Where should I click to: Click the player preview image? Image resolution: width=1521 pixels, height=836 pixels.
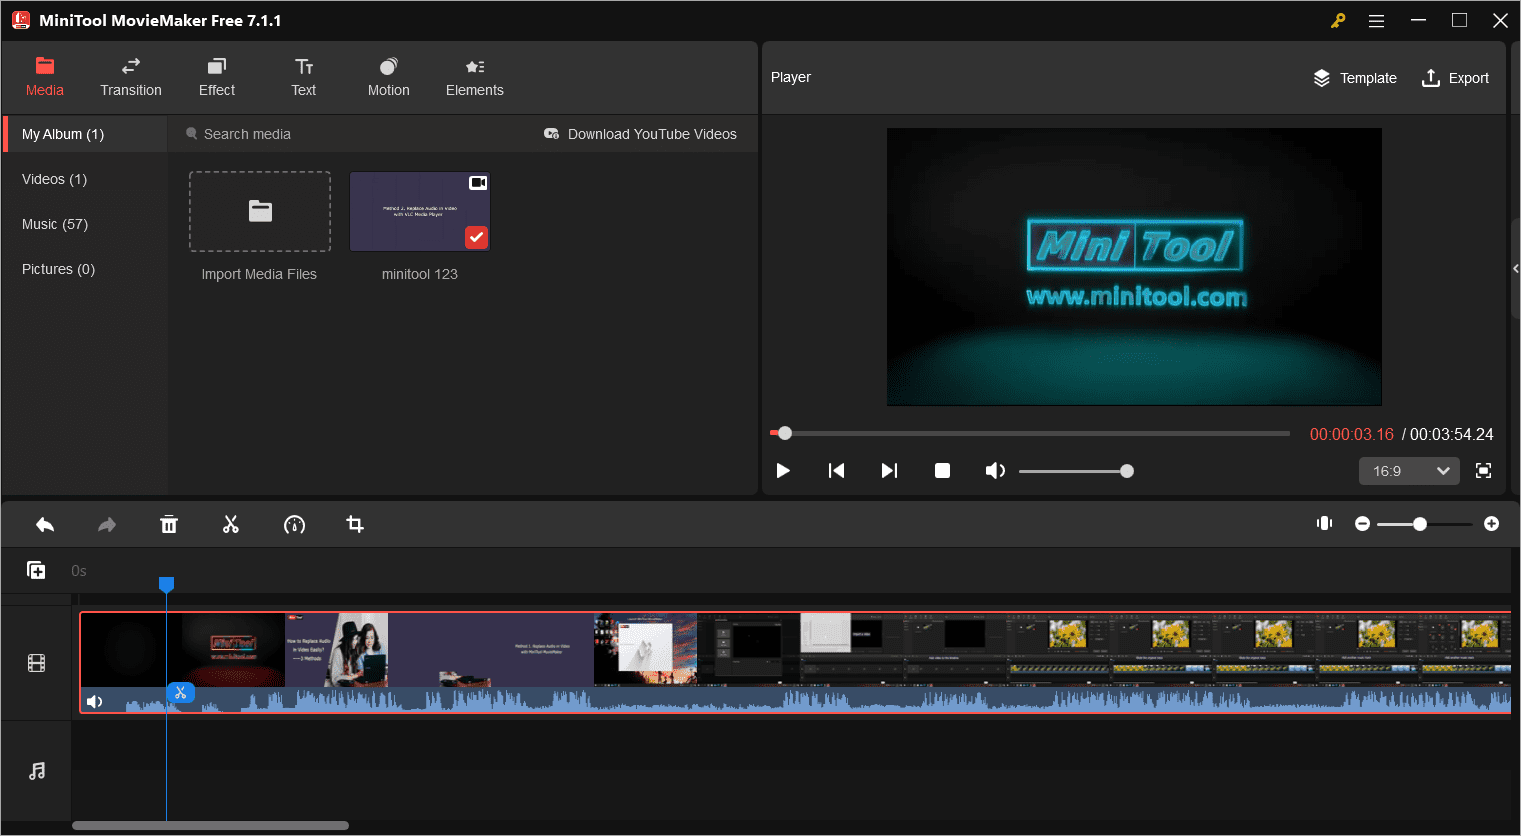click(1134, 267)
